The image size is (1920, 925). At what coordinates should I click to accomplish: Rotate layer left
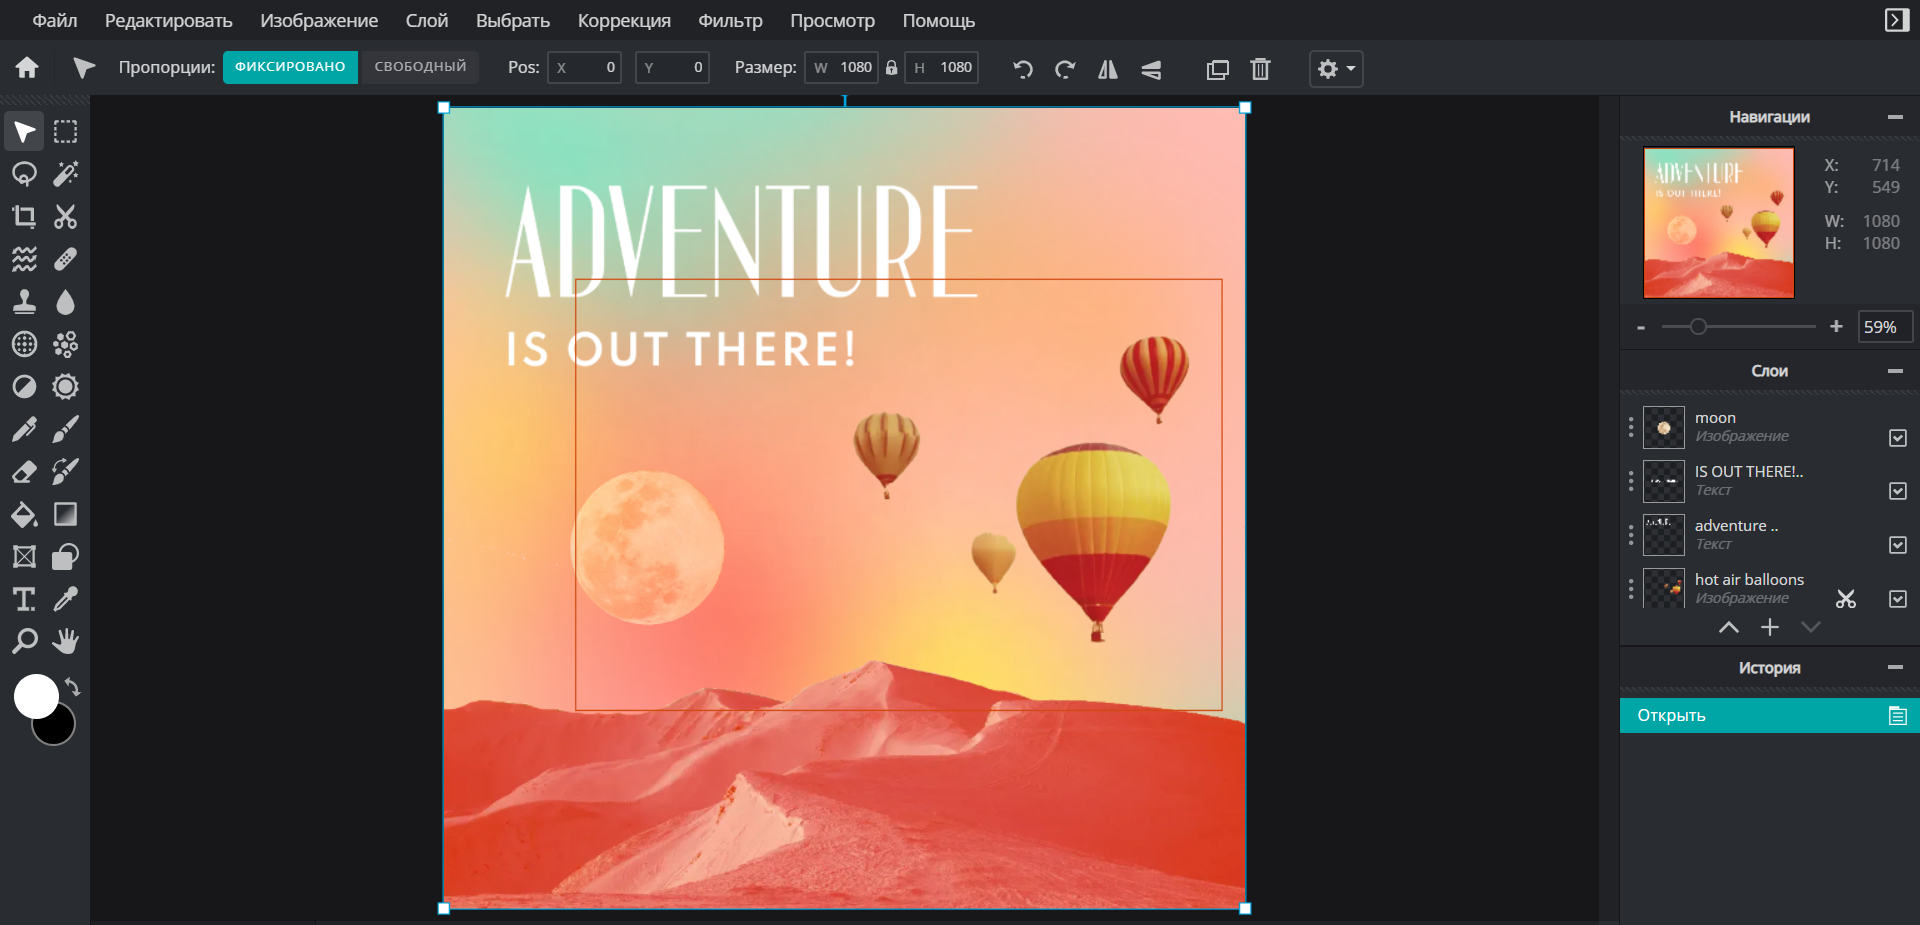pos(1022,69)
